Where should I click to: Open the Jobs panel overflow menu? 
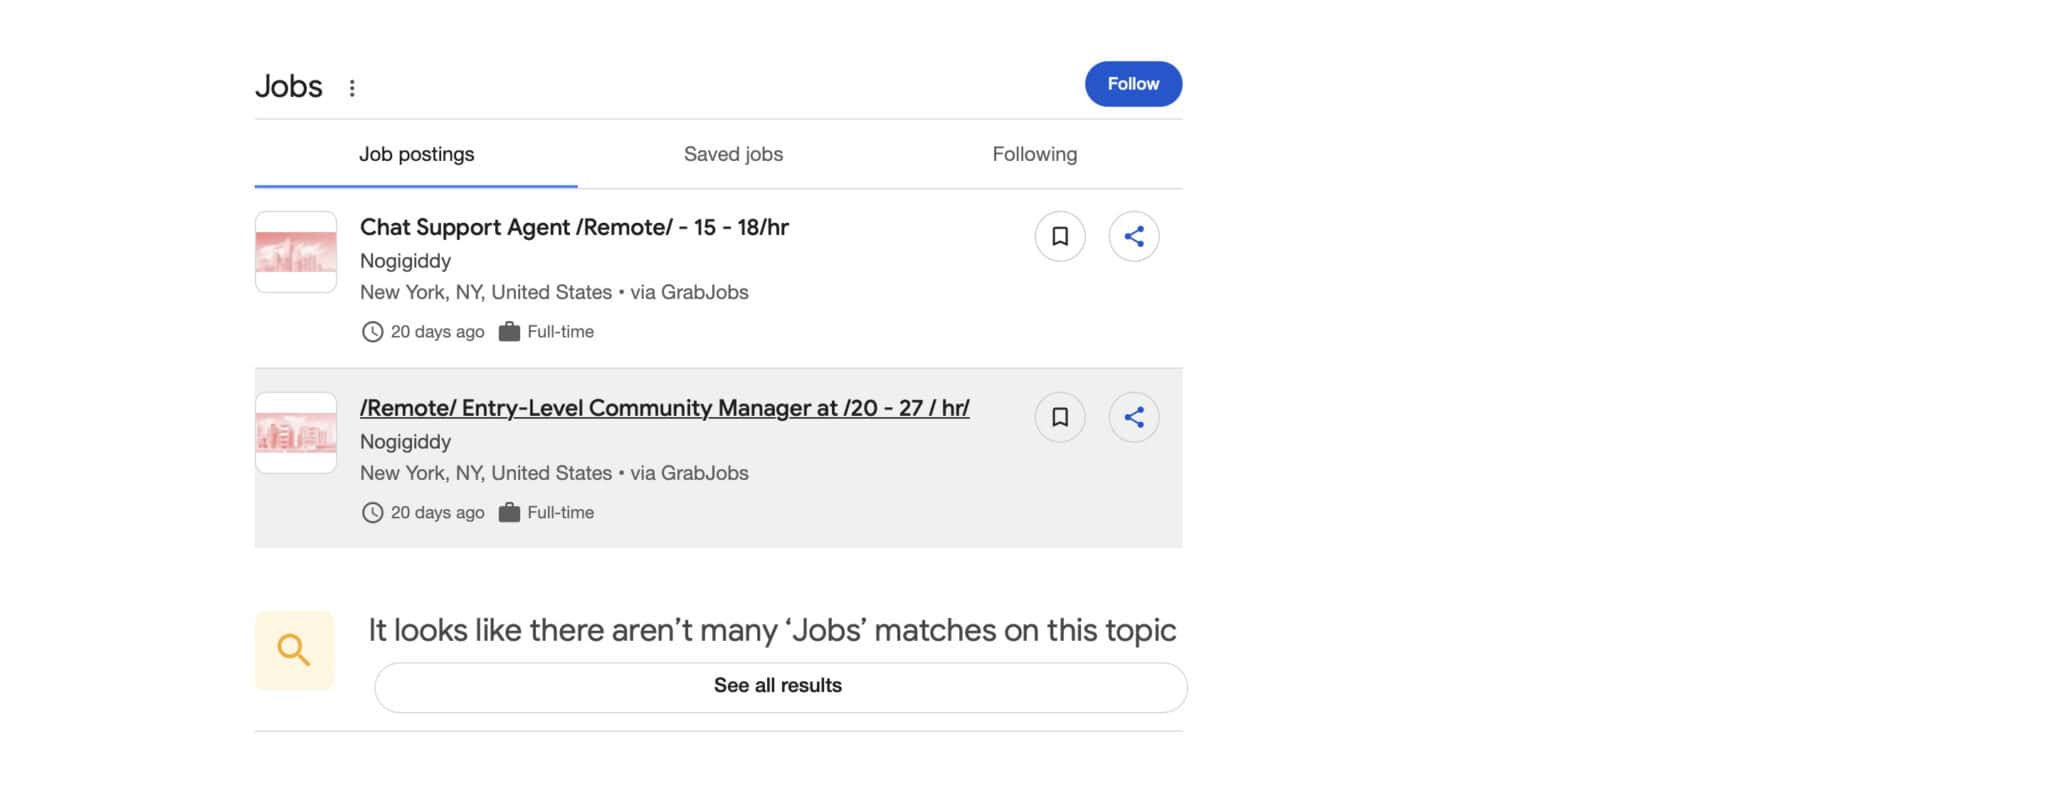pyautogui.click(x=352, y=88)
